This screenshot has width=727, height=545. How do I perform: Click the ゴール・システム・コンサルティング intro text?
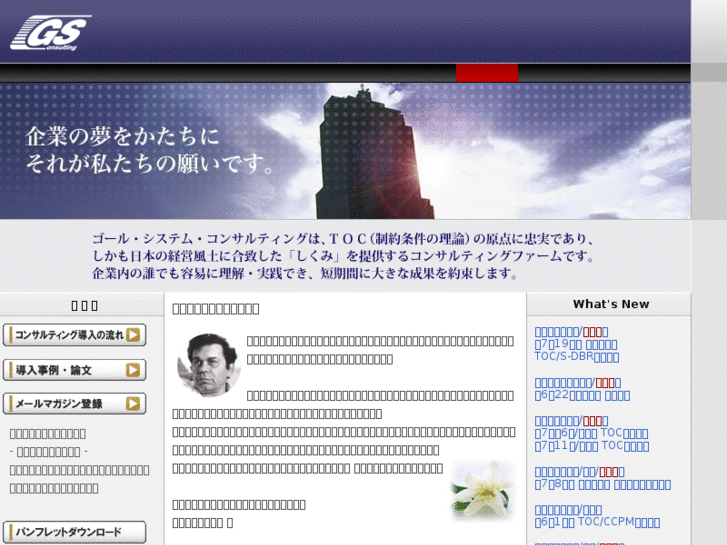pyautogui.click(x=343, y=256)
